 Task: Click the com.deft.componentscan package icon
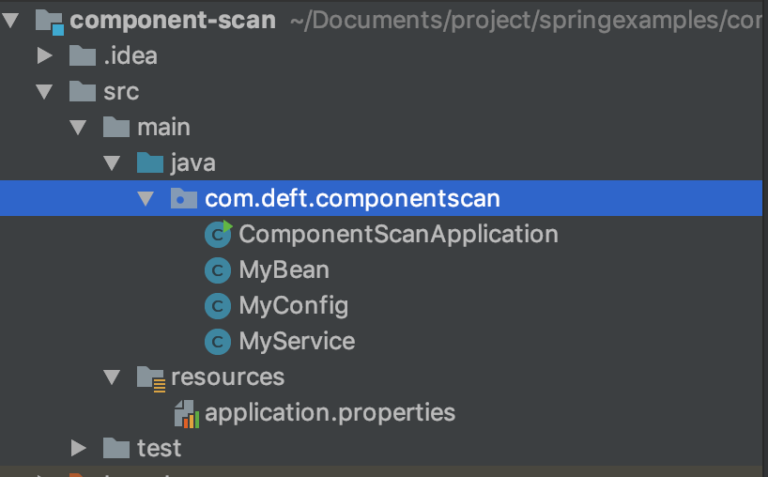pos(184,198)
